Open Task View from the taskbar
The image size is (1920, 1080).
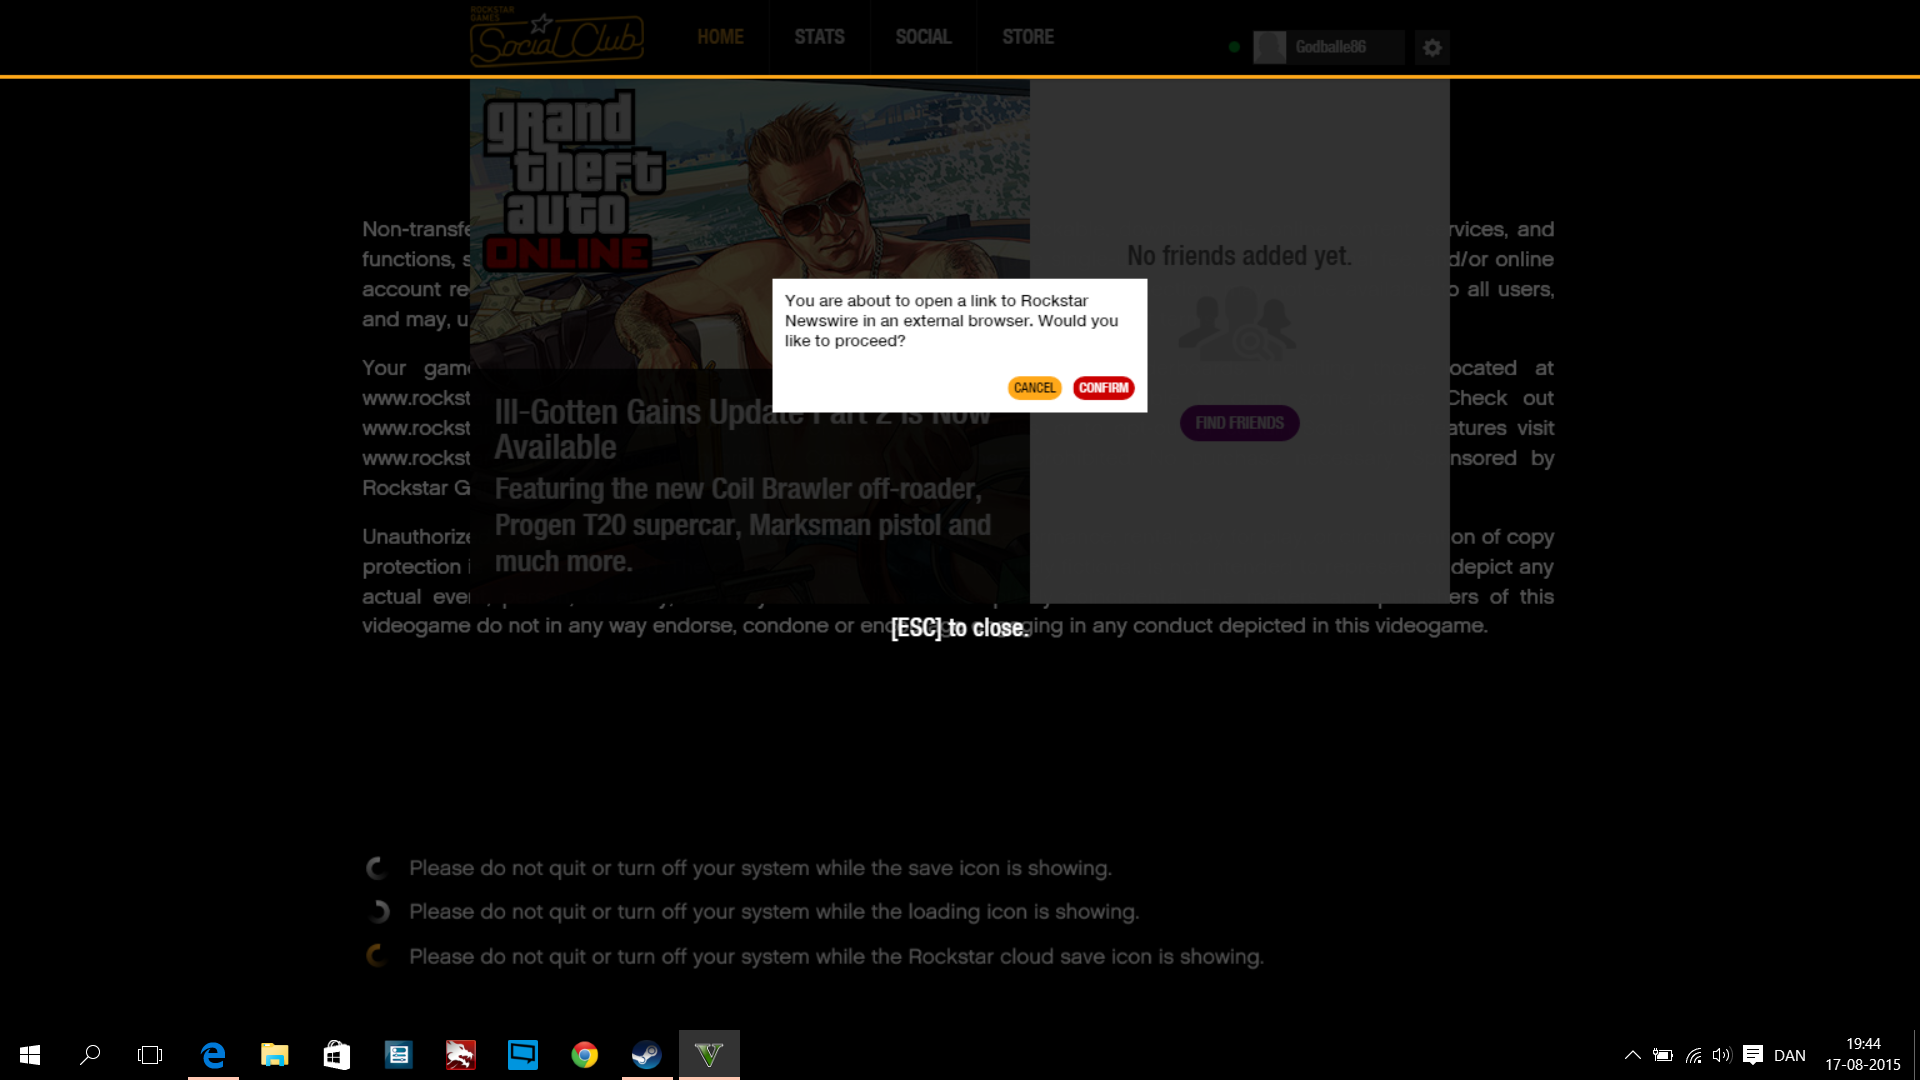pos(150,1055)
